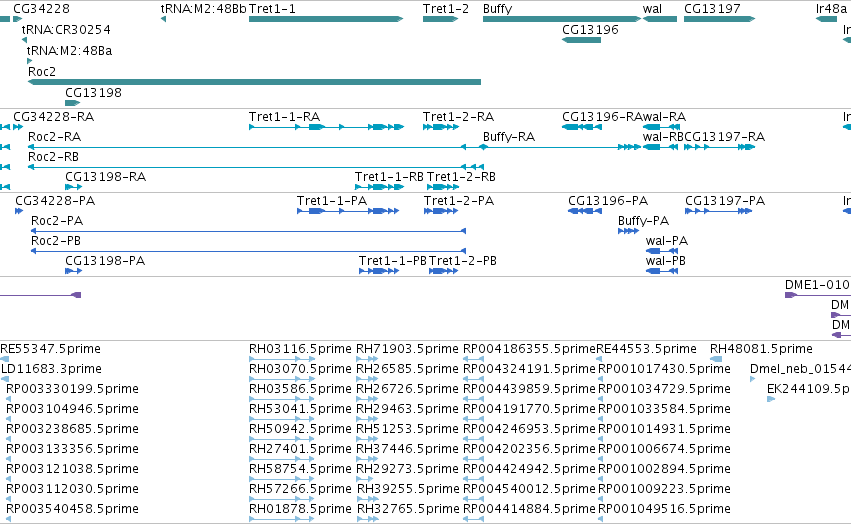Screen dimensions: 851x524
Task: Select the Roc2-RA transcript label
Action: pyautogui.click(x=54, y=137)
